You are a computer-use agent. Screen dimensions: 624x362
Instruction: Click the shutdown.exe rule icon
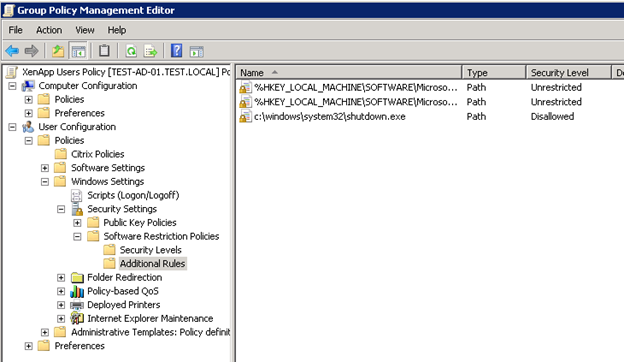245,117
